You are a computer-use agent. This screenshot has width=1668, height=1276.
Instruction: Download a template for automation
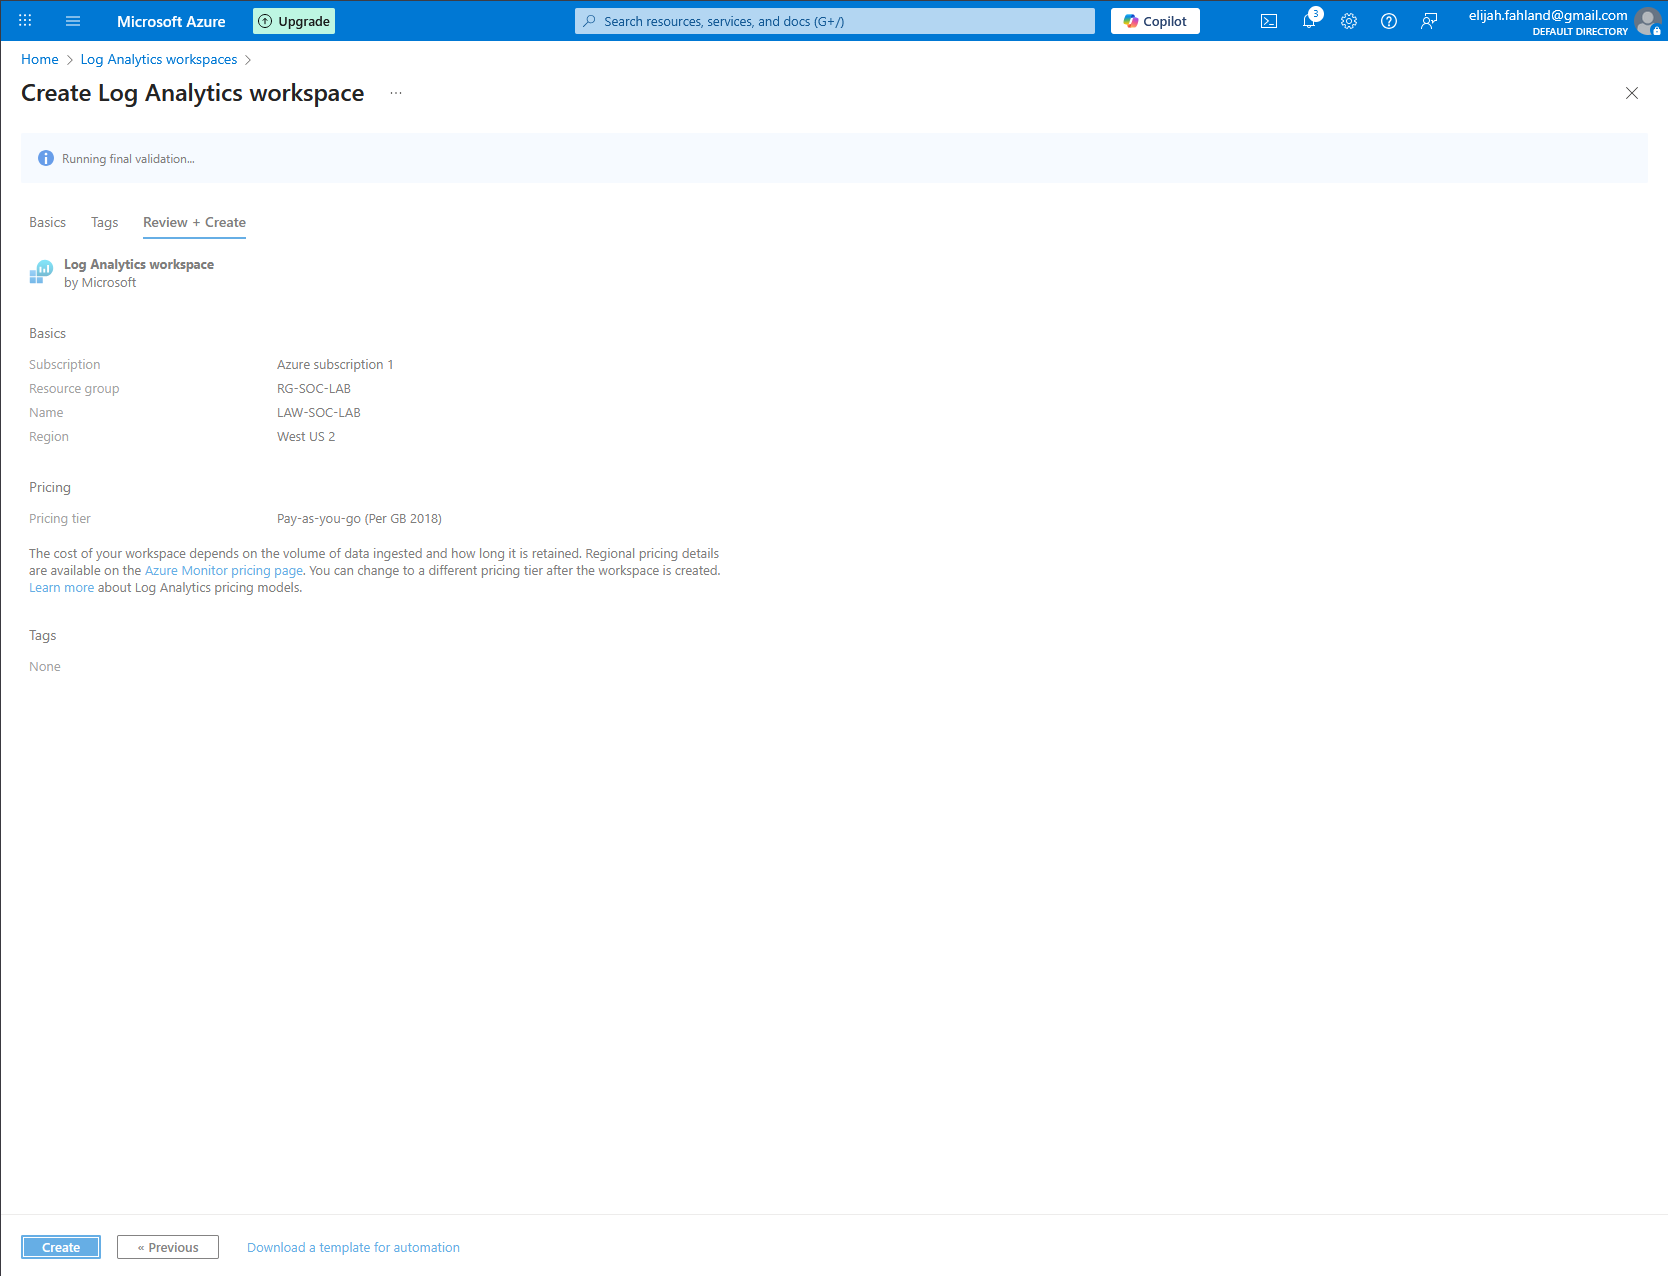click(353, 1247)
